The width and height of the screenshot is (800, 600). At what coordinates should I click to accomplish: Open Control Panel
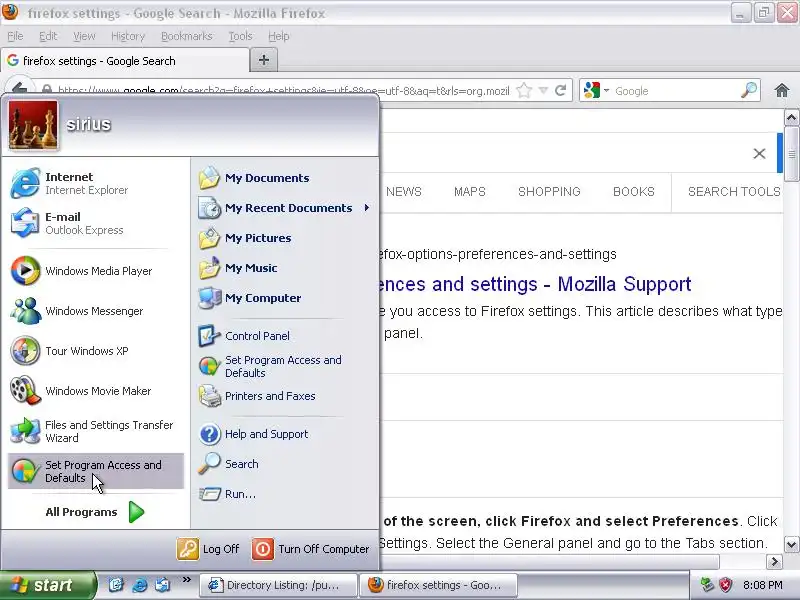[286, 336]
